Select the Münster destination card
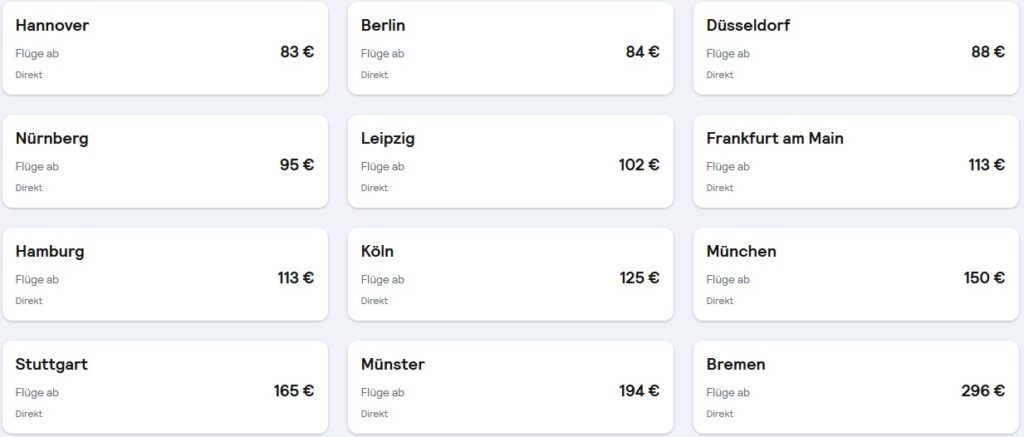Screen dimensions: 1024x437 pyautogui.click(x=510, y=387)
